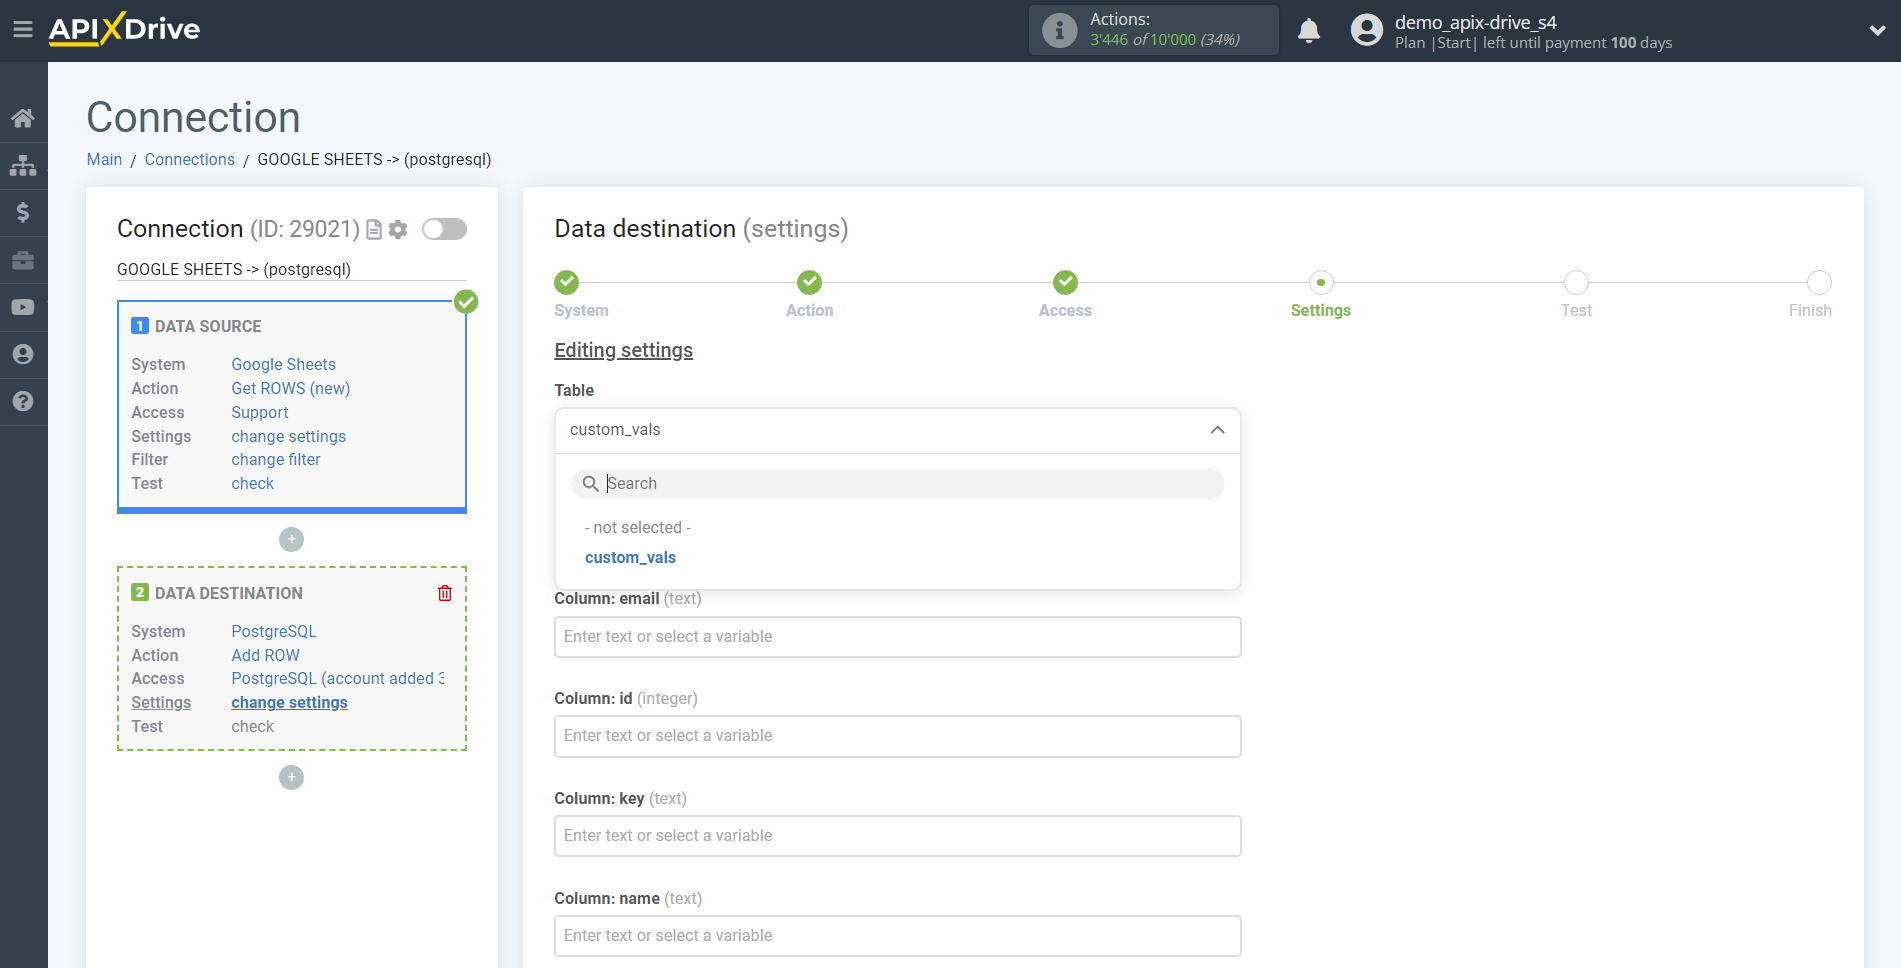Screen dimensions: 1901x968
Task: Click the change filter link
Action: click(275, 459)
